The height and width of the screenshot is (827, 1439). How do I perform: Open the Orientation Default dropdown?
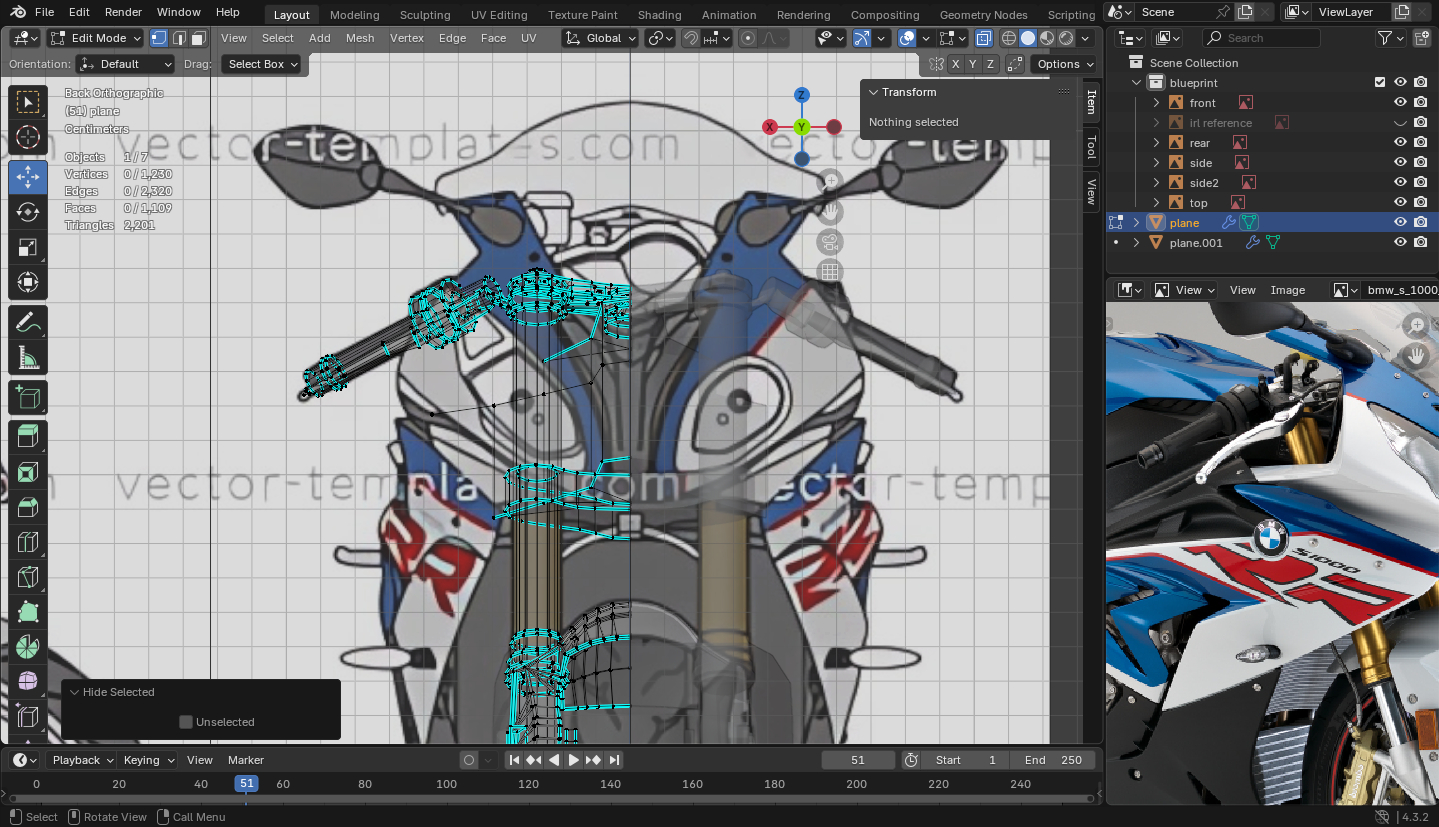(x=126, y=64)
